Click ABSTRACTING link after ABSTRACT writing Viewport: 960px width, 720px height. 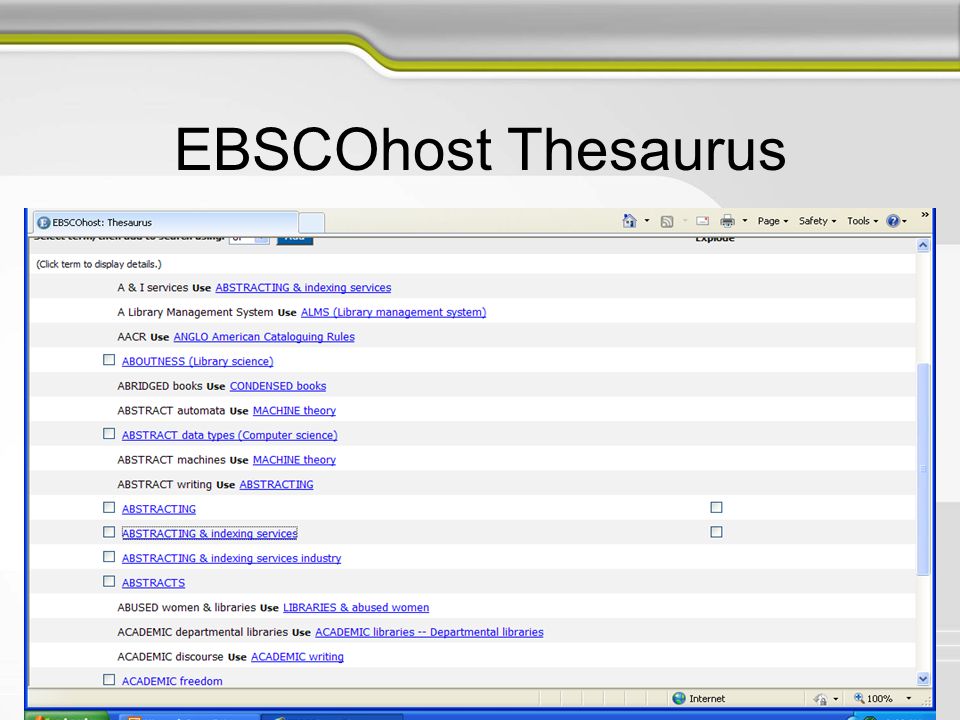276,484
